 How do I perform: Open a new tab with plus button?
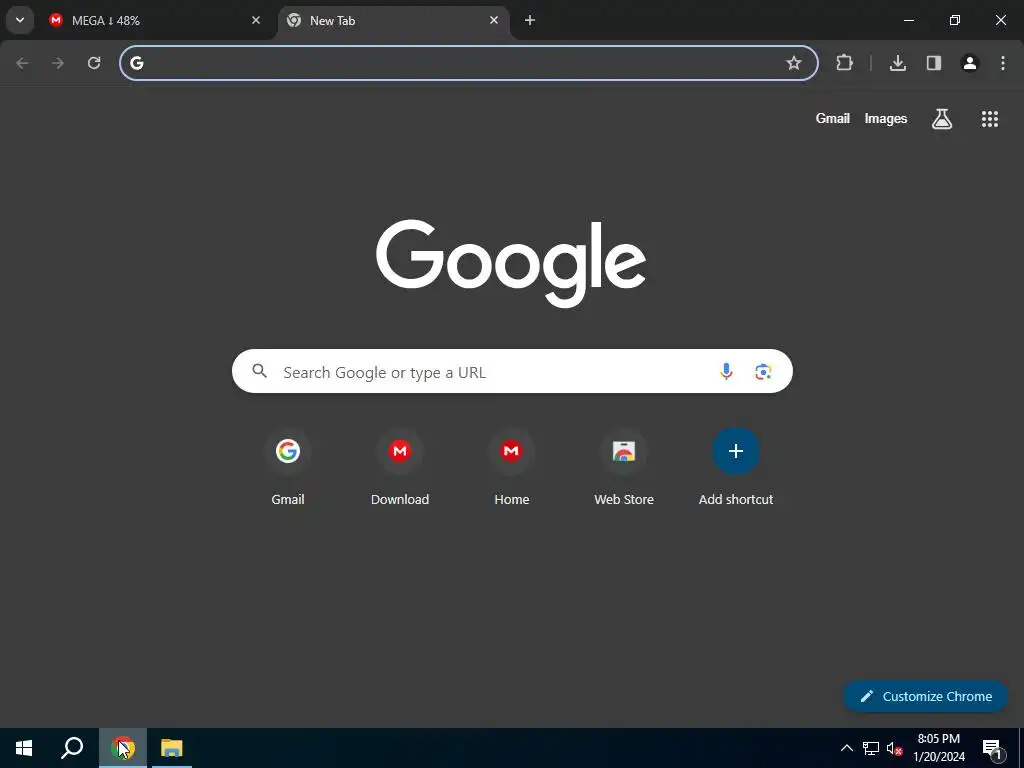point(530,20)
